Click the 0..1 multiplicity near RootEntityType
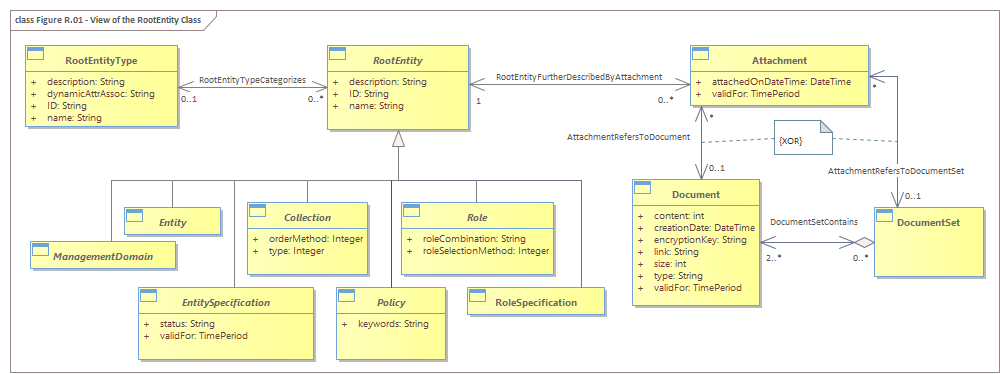 (188, 99)
